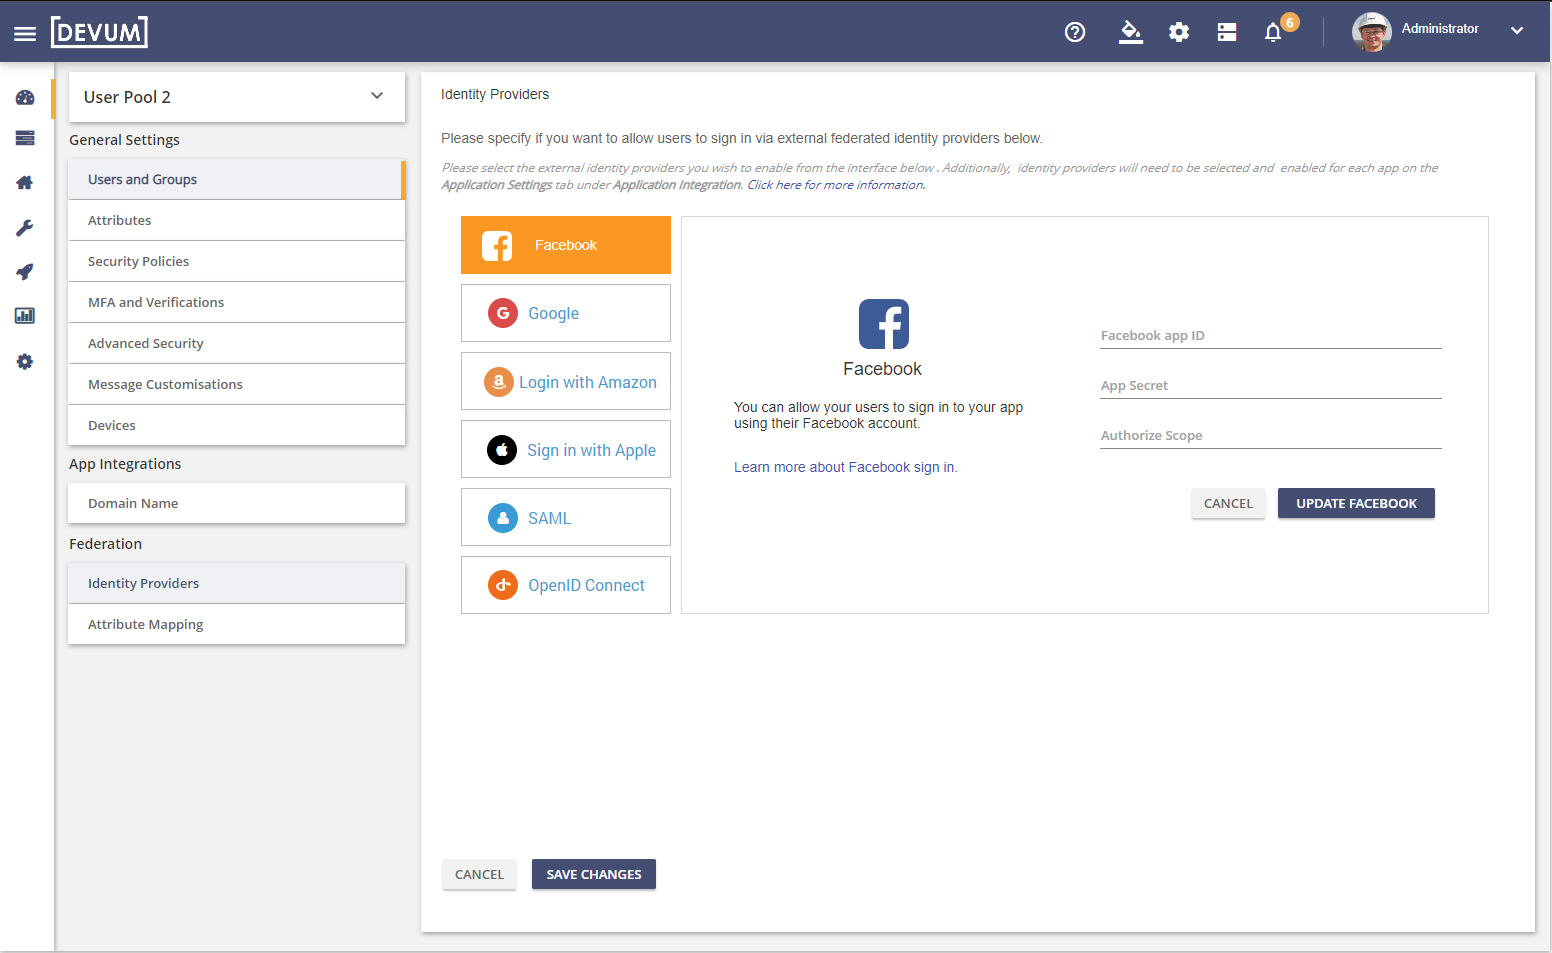Click the large Facebook logo
Viewport: 1552px width, 953px height.
click(884, 324)
